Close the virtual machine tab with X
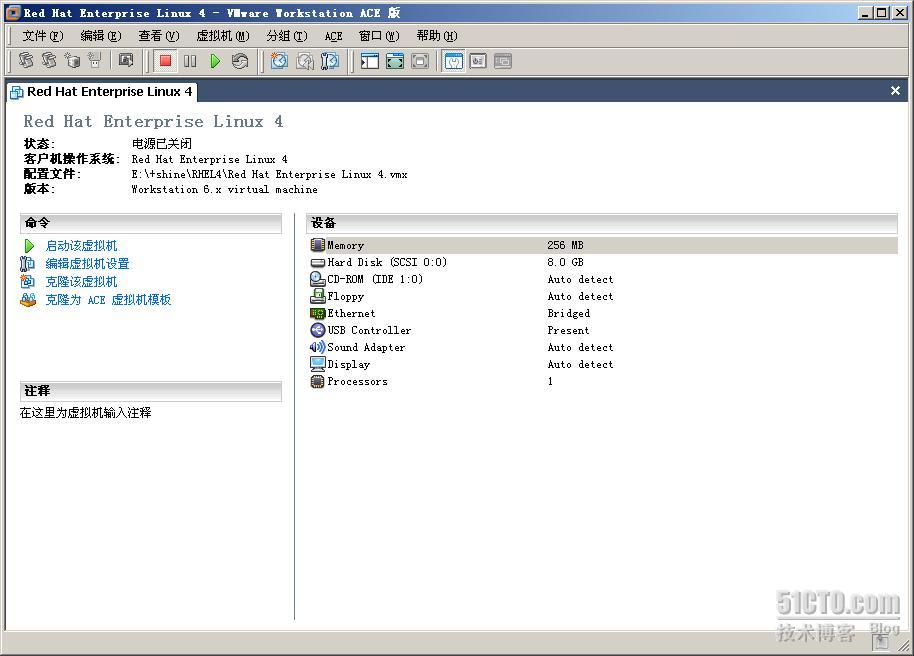 895,90
